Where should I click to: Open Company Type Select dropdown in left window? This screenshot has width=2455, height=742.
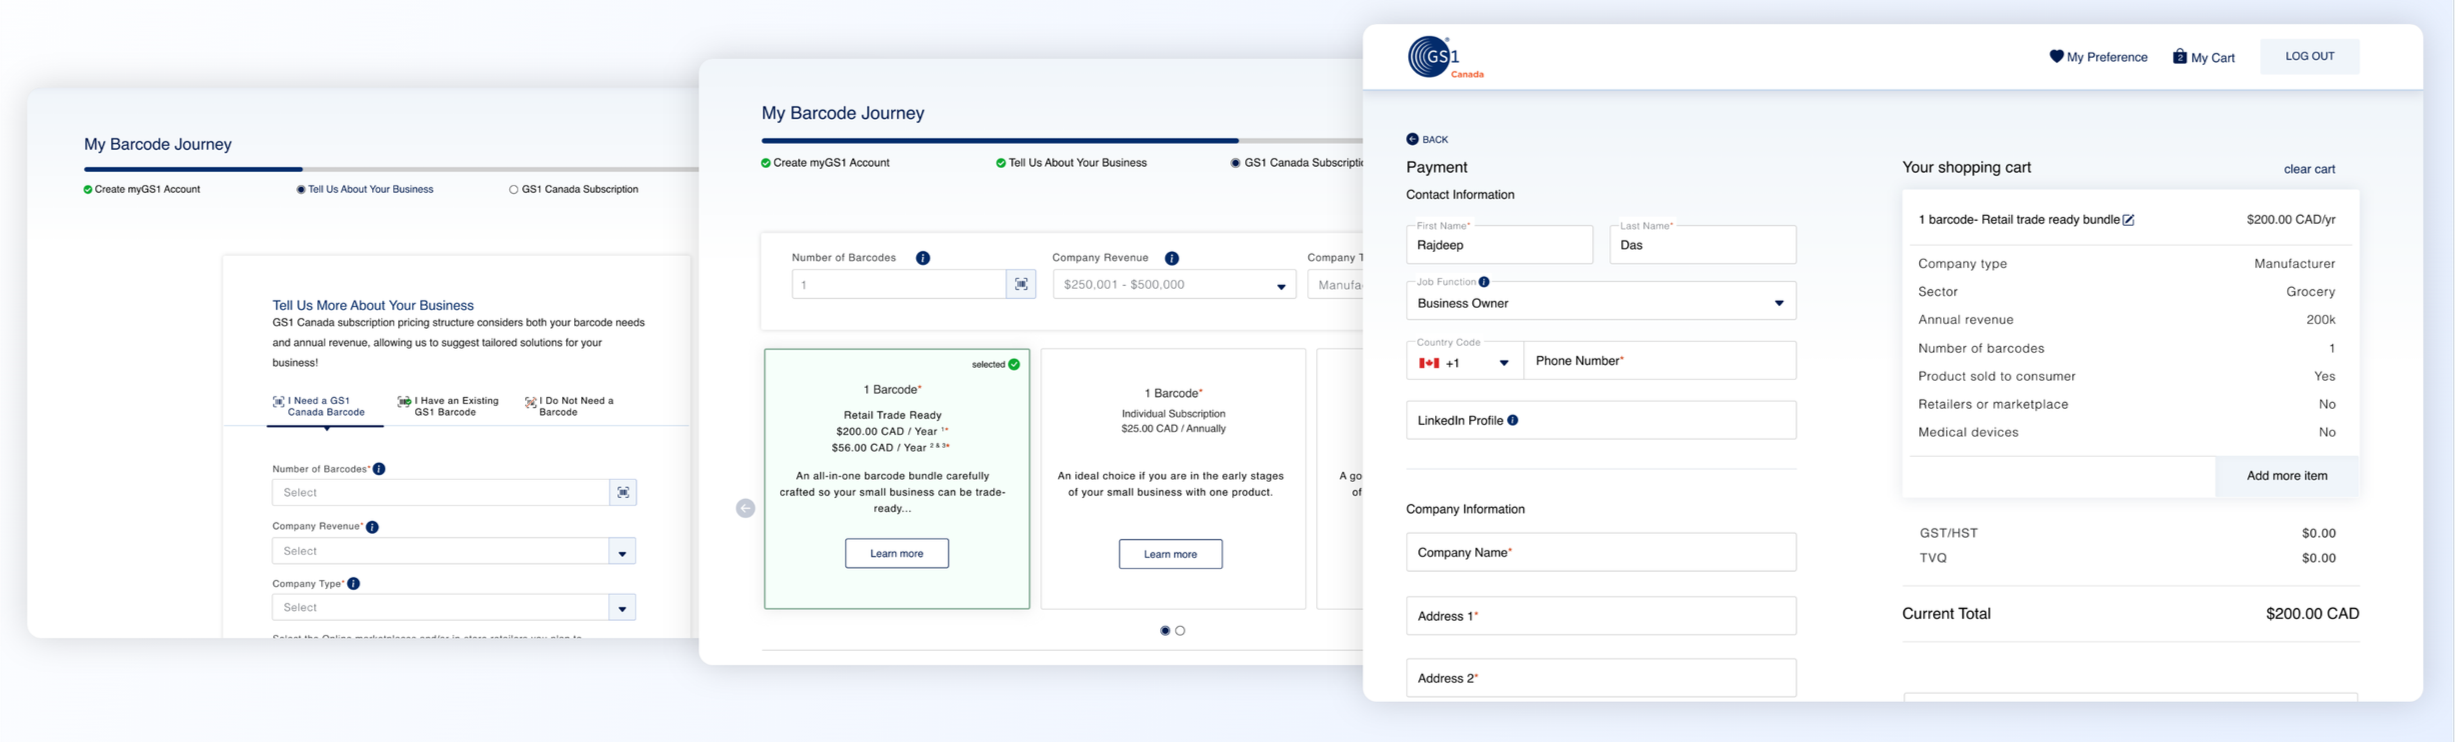pos(454,608)
